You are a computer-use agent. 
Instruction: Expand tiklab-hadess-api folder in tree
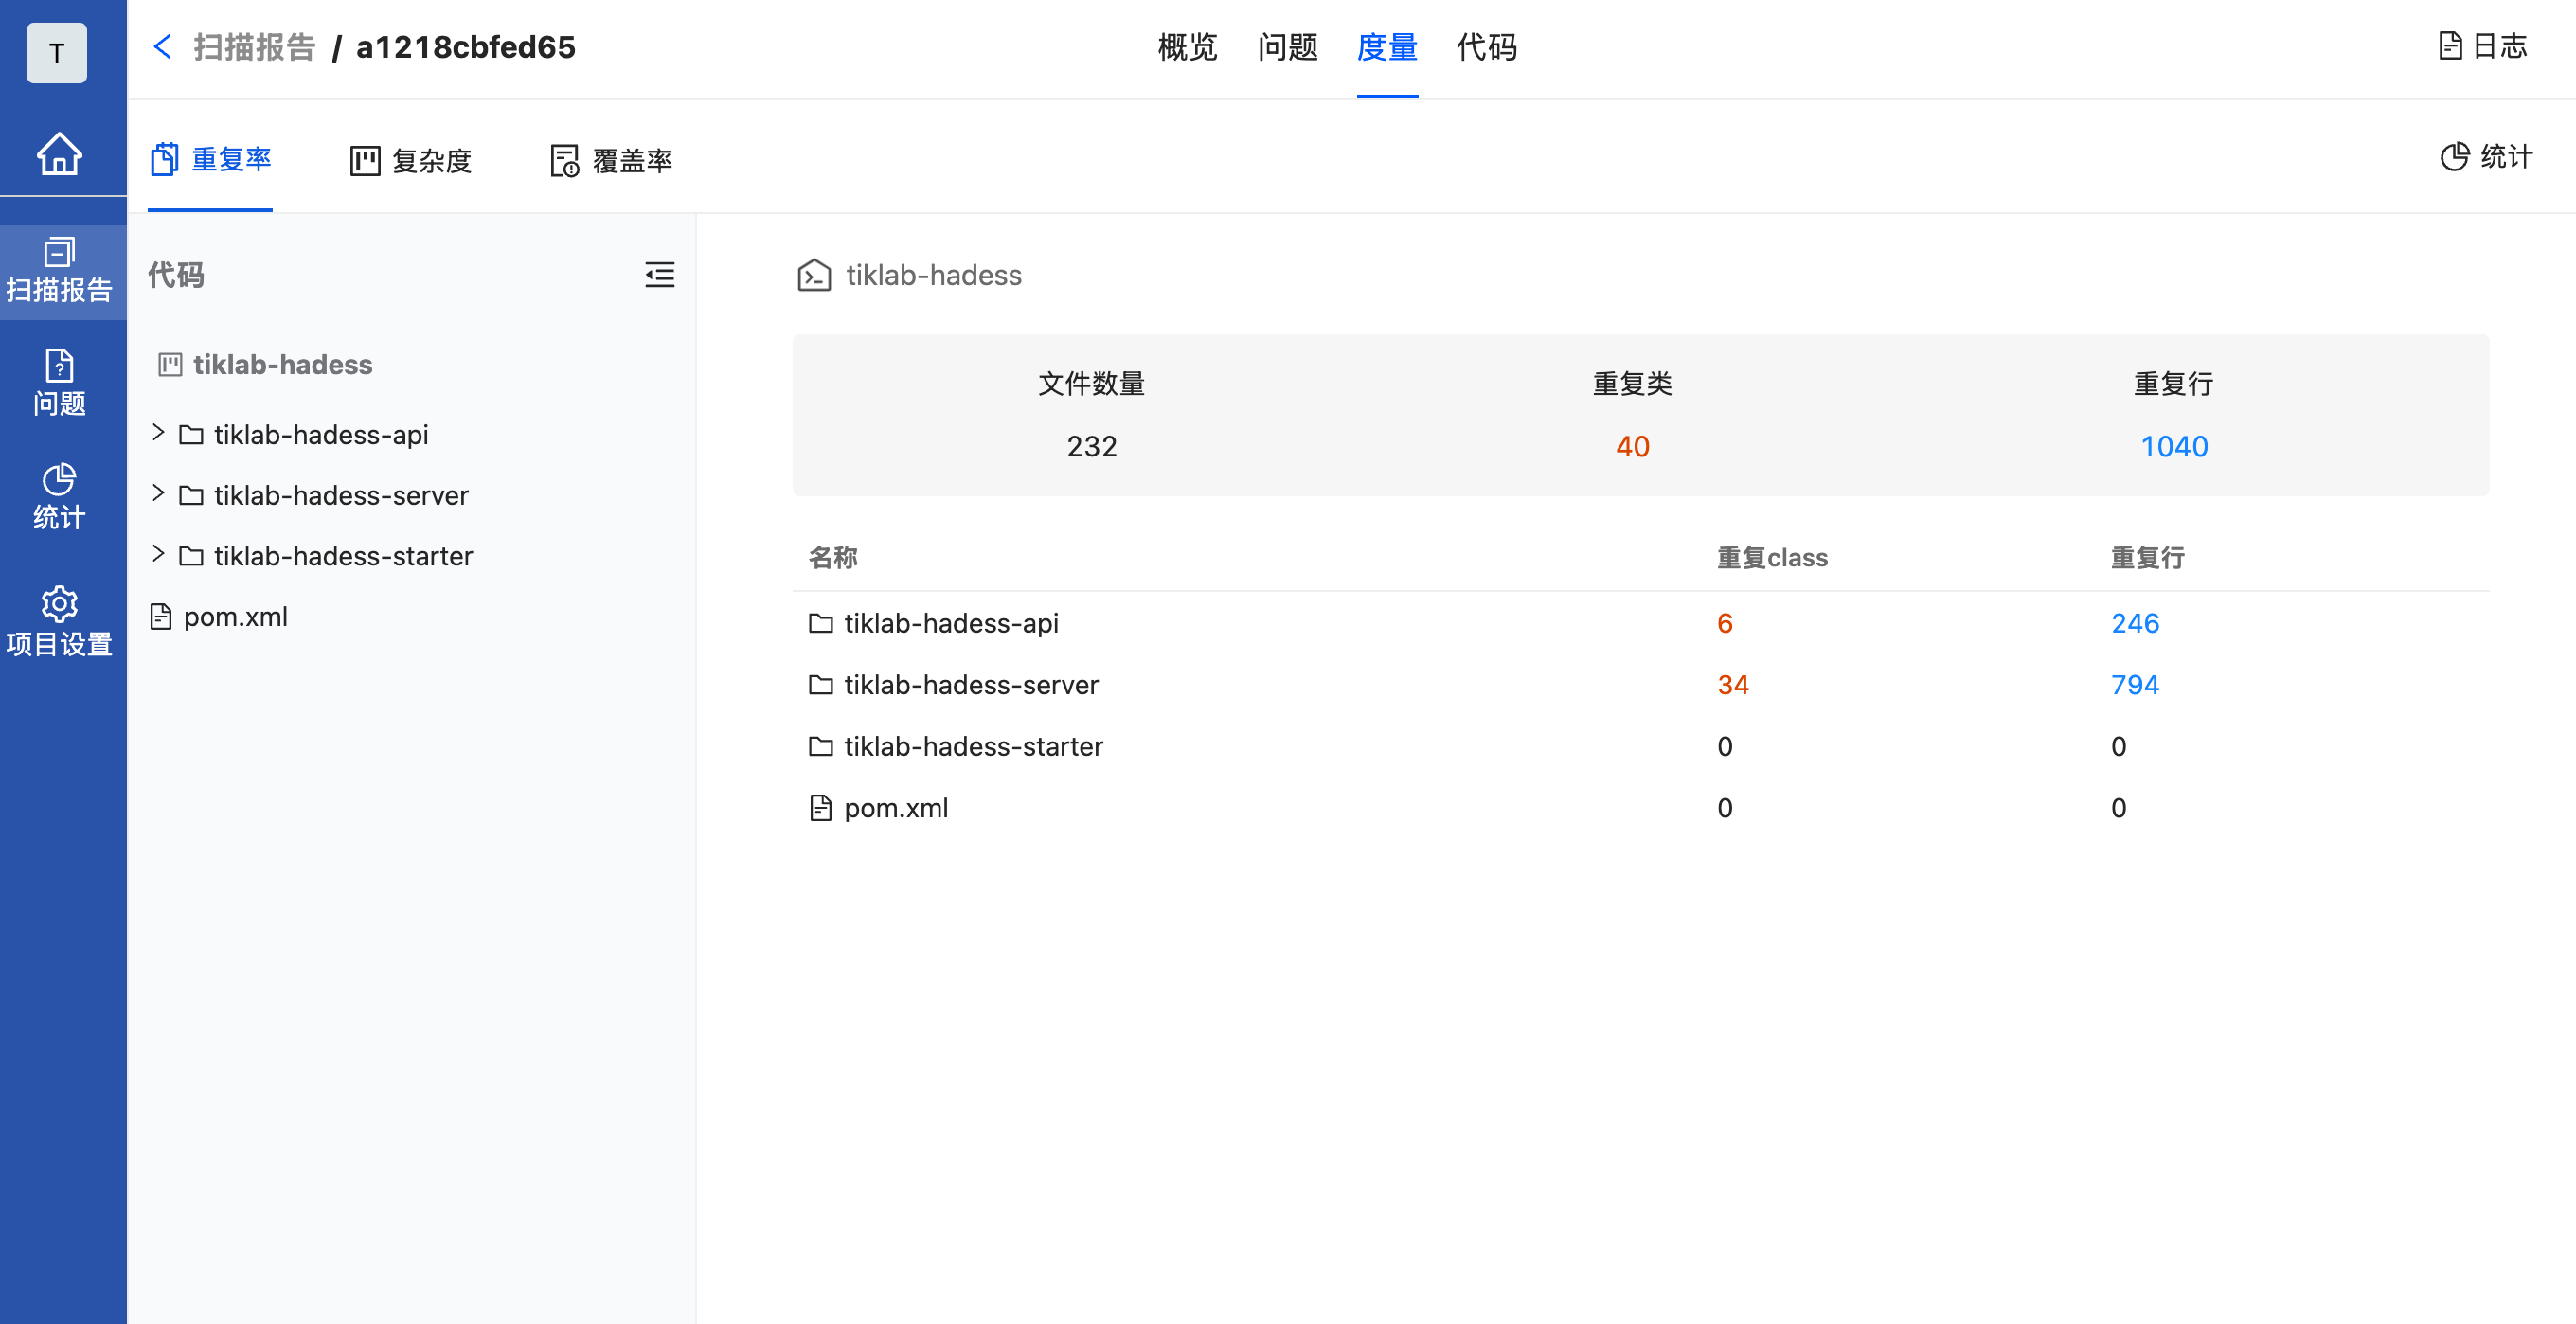[158, 433]
